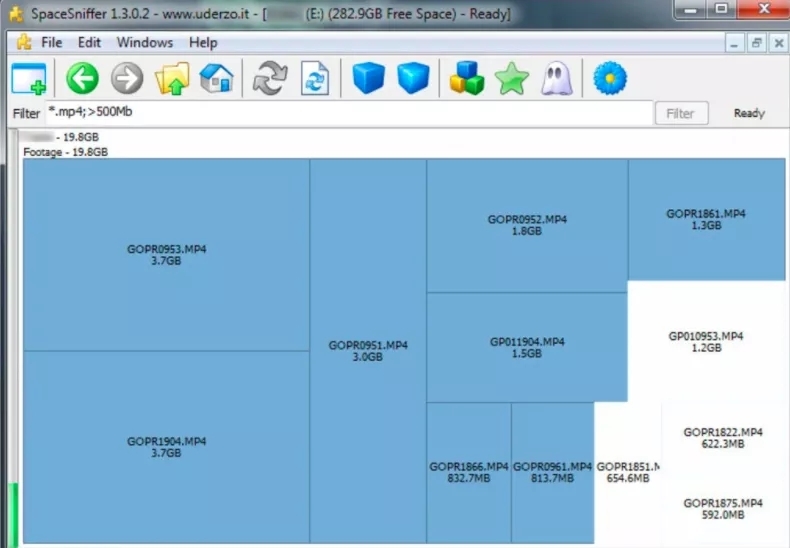
Task: Select the GOPR1861.MP4 block
Action: [x=706, y=219]
